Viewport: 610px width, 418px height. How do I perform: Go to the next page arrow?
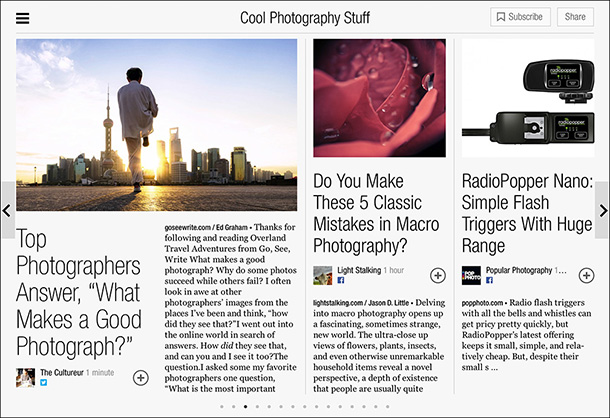pos(603,210)
